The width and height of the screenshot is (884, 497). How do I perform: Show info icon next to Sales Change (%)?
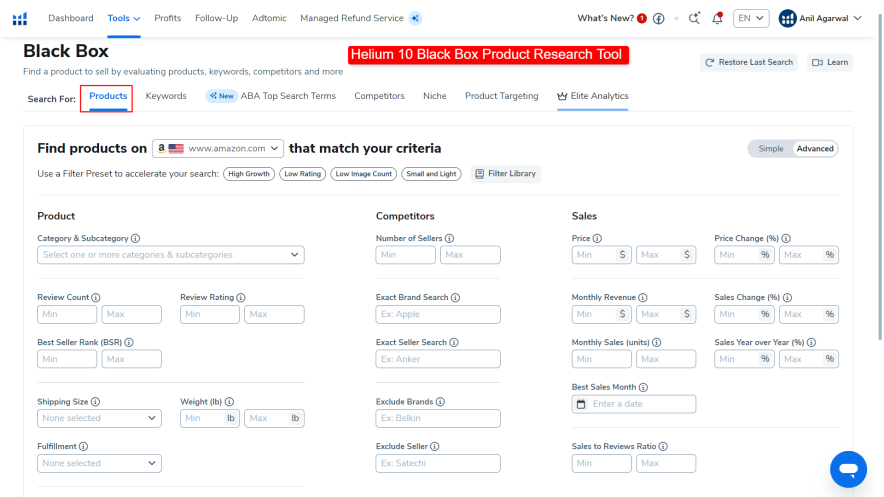point(788,298)
